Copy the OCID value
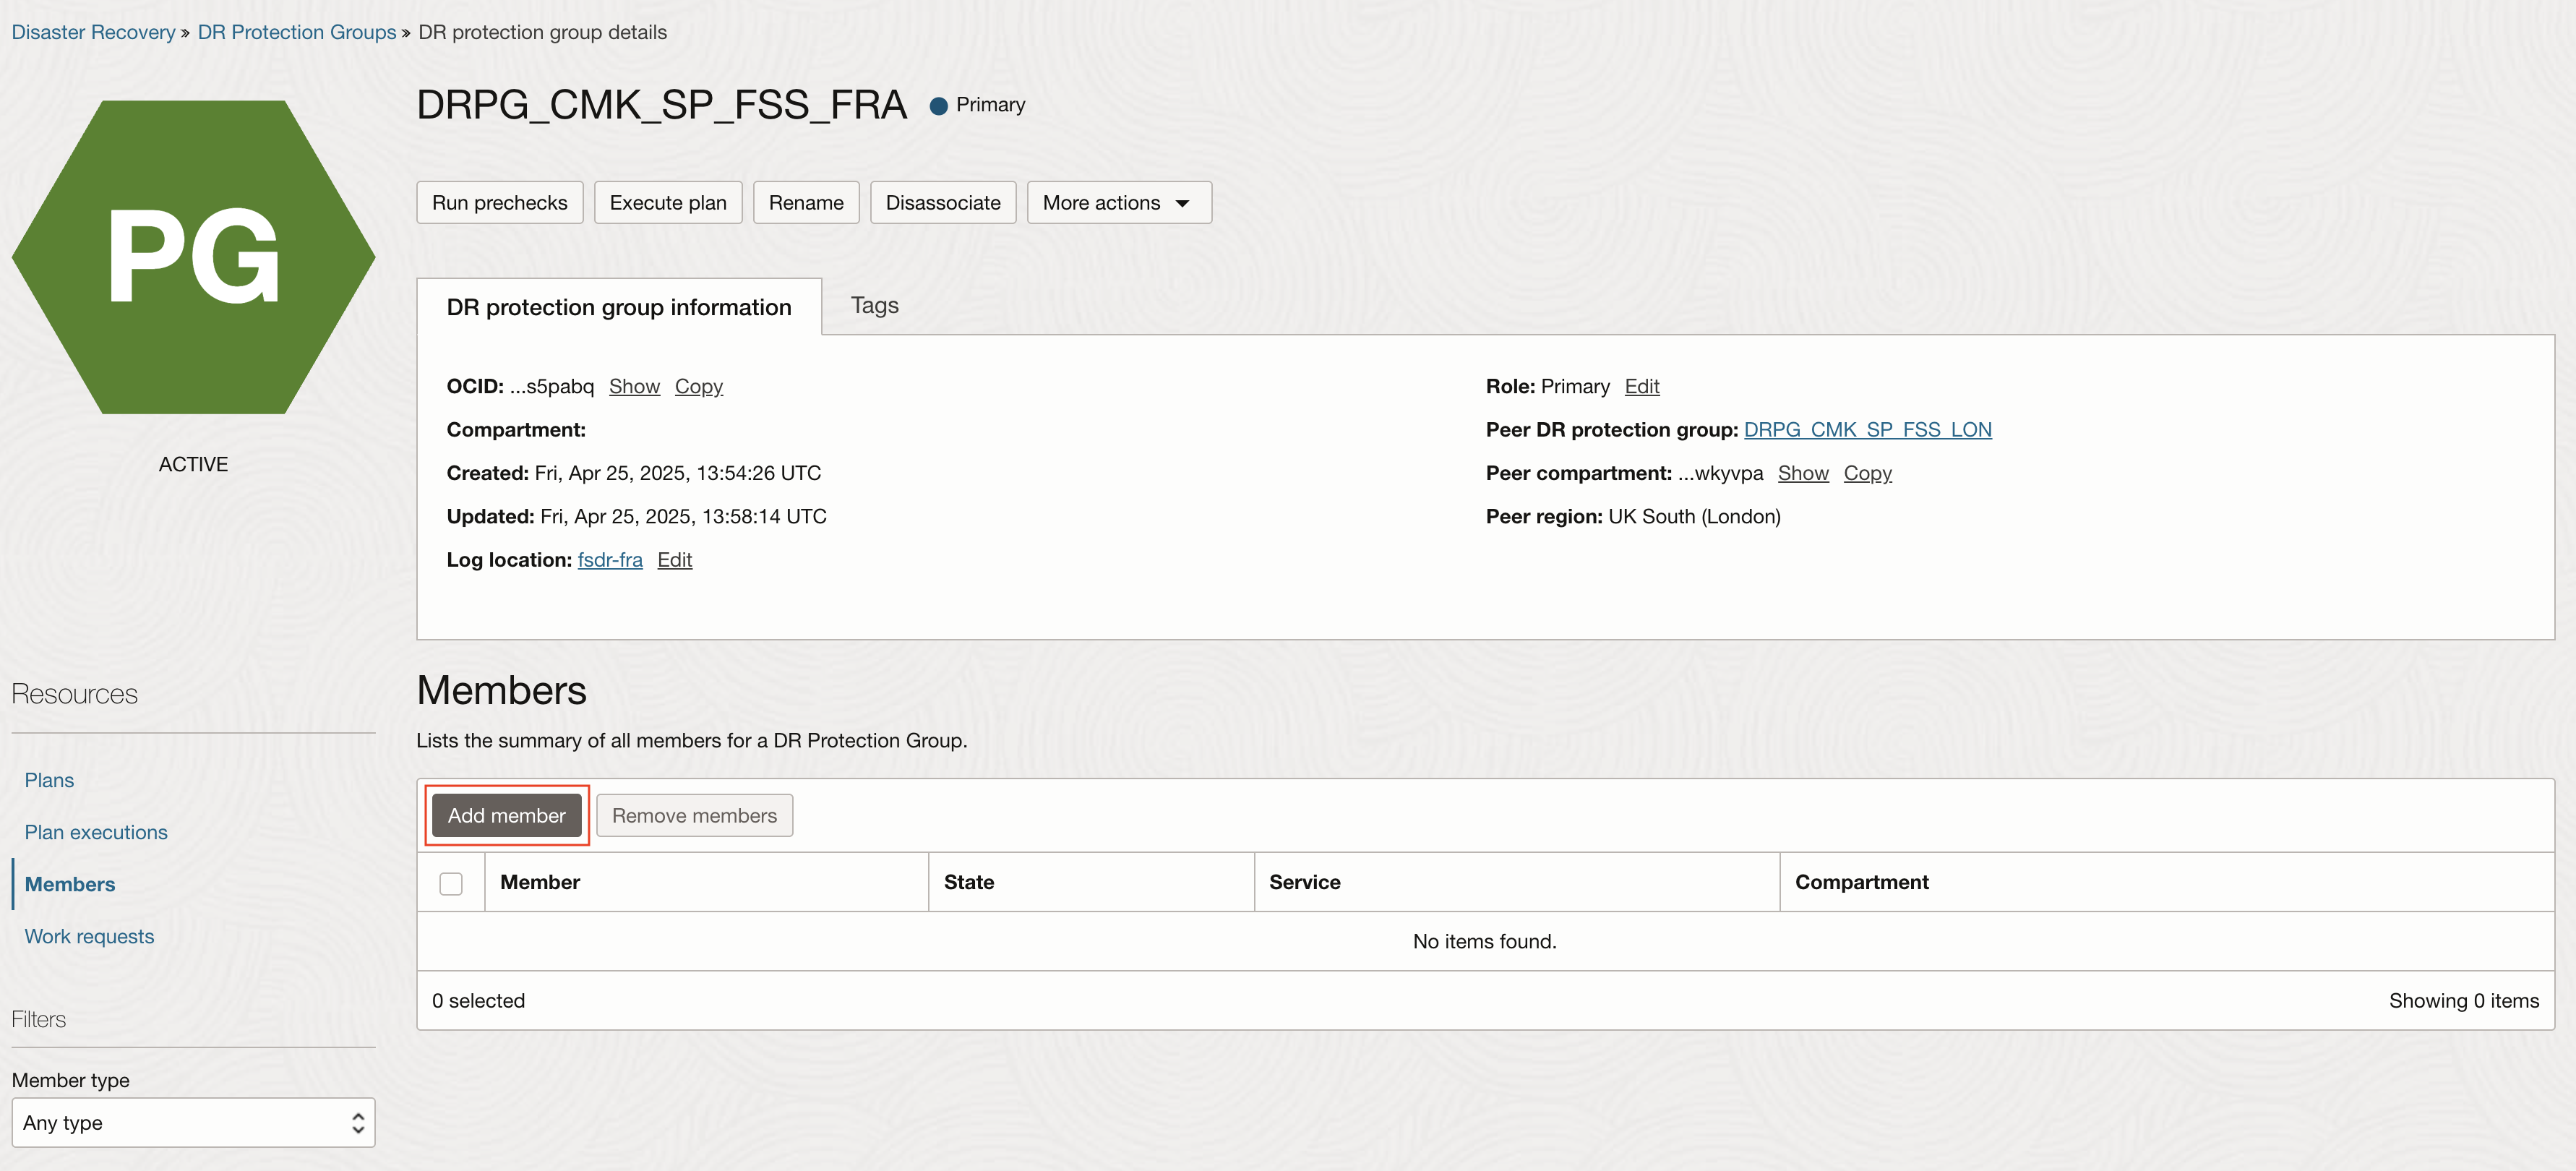Screen dimensions: 2576x1171 click(x=698, y=387)
